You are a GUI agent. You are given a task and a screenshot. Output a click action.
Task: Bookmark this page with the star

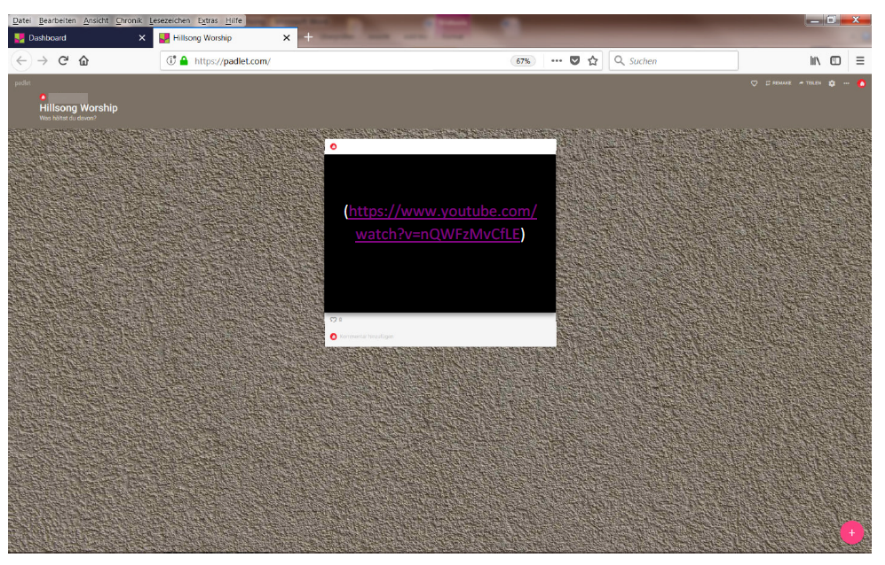[593, 60]
